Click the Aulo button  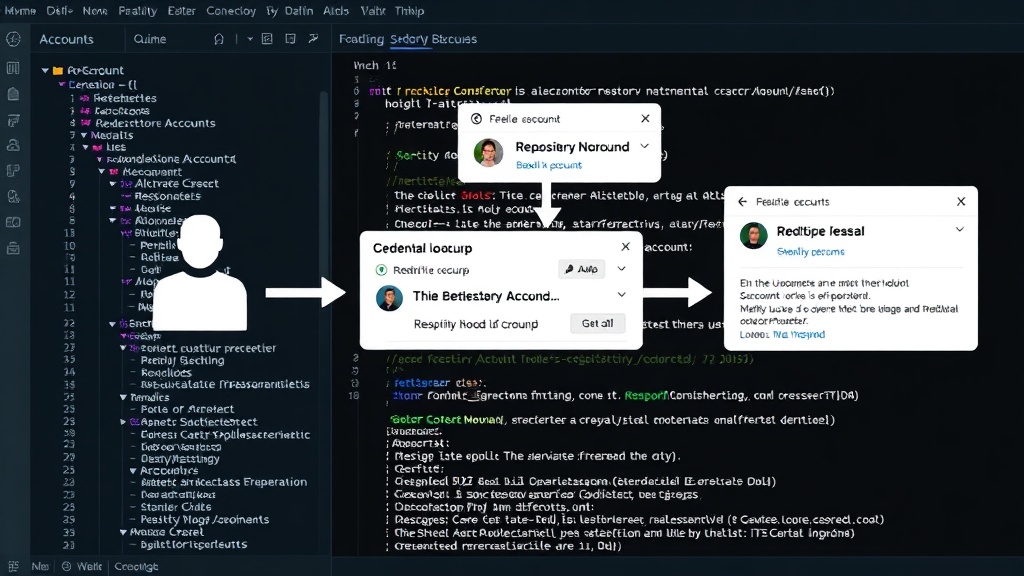[x=582, y=269]
